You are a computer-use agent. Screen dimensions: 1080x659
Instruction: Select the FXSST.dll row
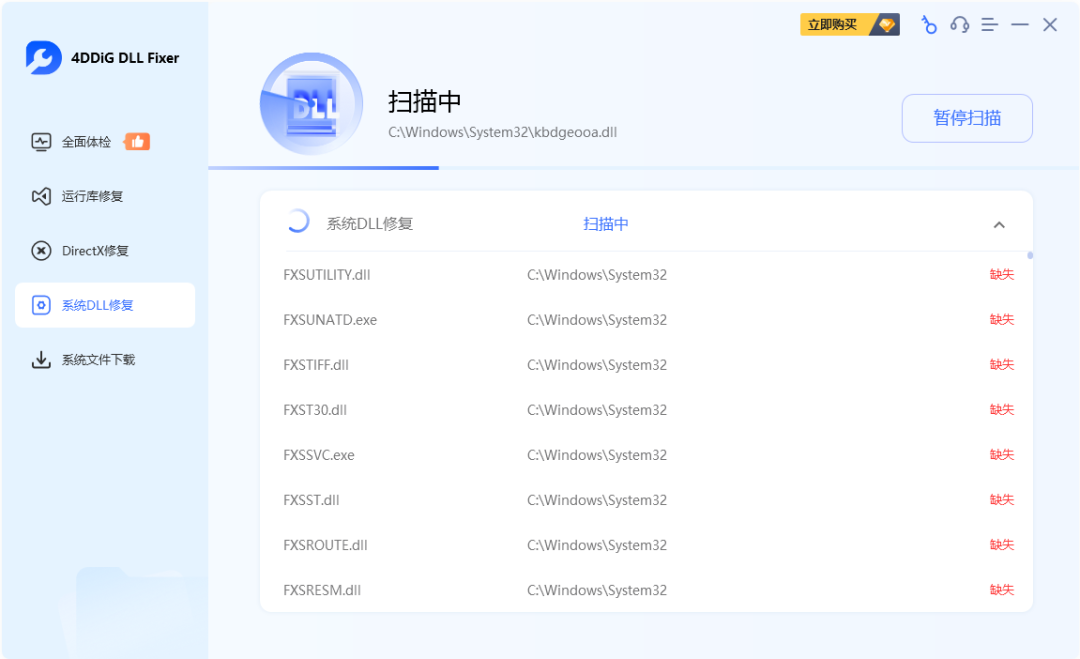coord(646,500)
